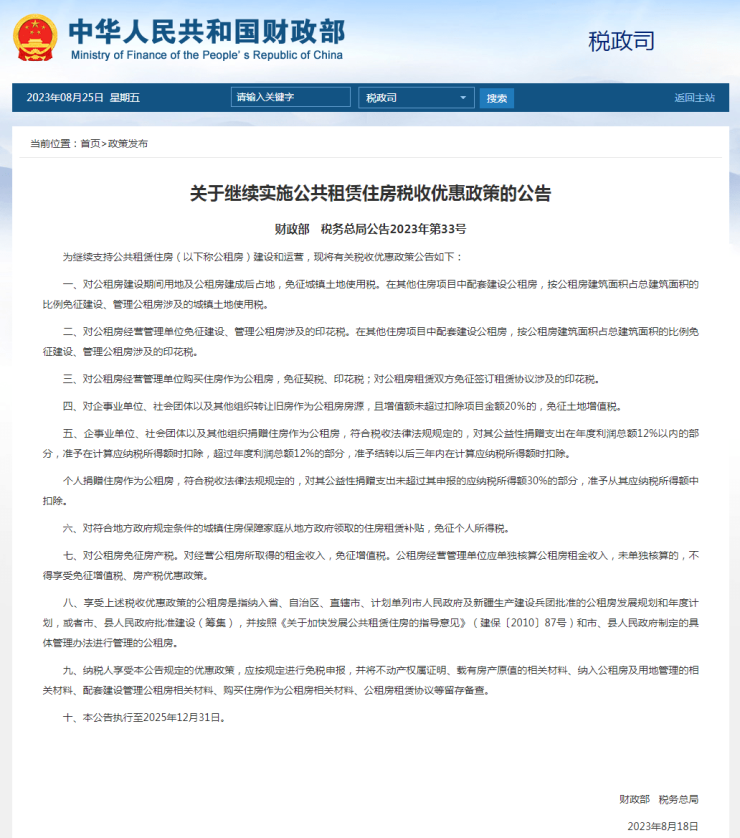This screenshot has width=740, height=838.
Task: Click the signature 财政部 税务总局
Action: (x=659, y=800)
